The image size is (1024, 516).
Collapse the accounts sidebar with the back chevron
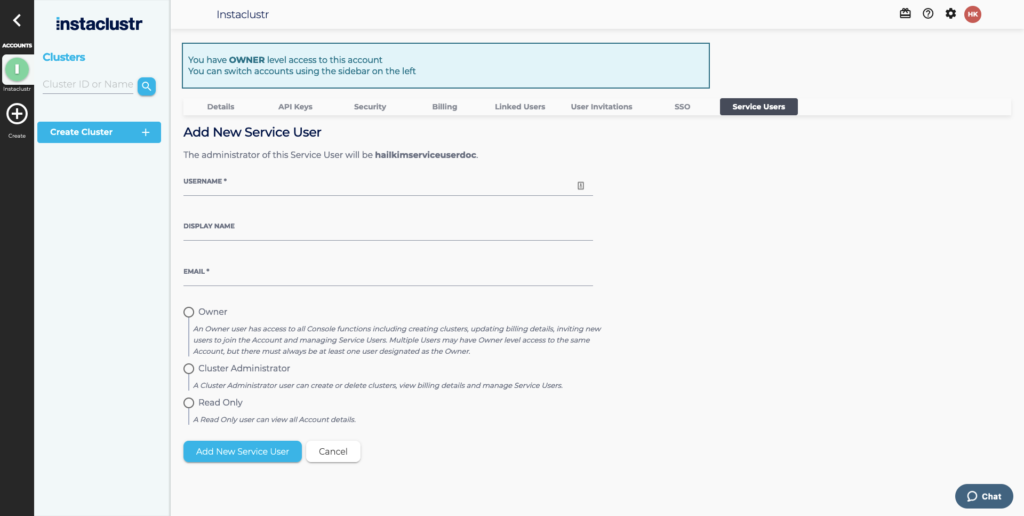(16, 20)
